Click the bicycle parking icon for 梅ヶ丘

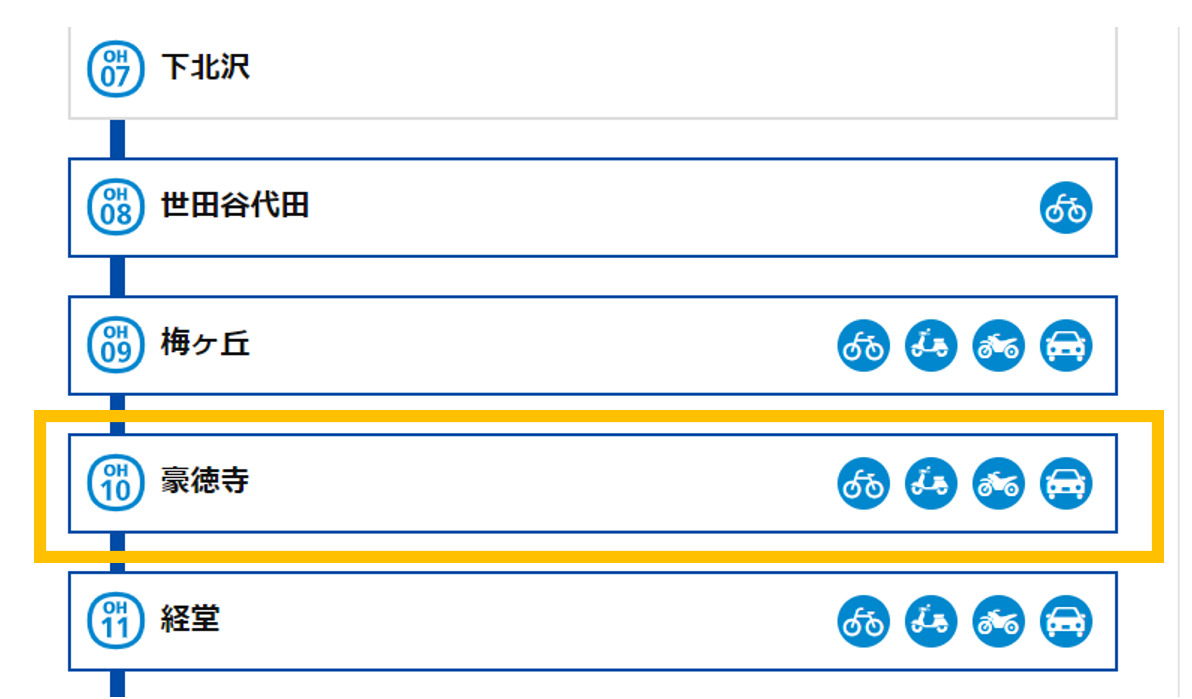click(x=864, y=345)
